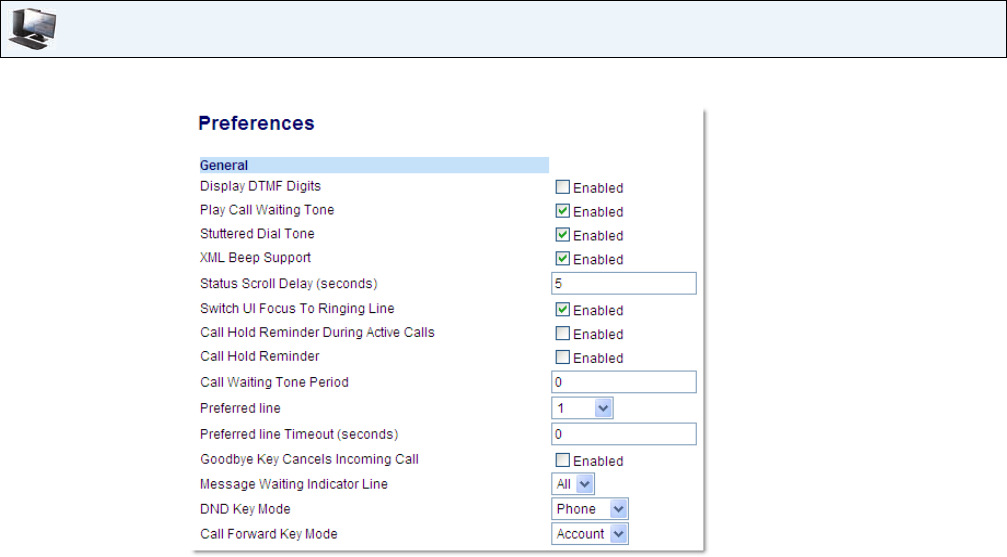Uncheck Switch UI Focus To Ringing Line
Viewport: 1007px width, 557px height.
coord(563,310)
